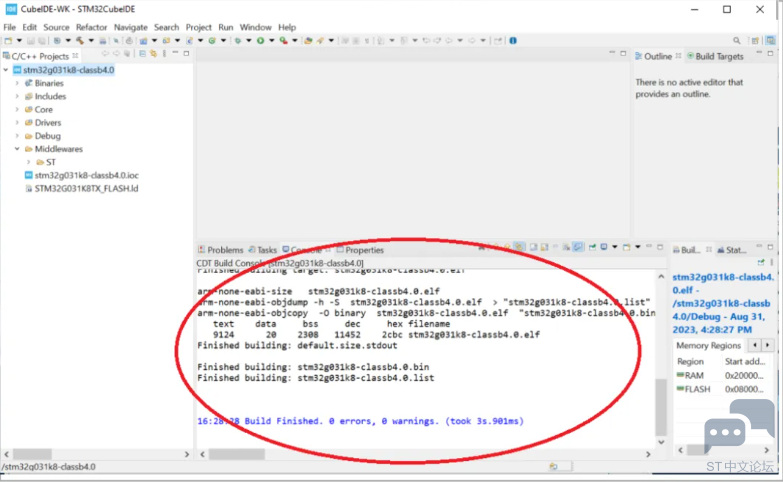Expand the Binaries folder
The image size is (783, 482).
(x=17, y=83)
